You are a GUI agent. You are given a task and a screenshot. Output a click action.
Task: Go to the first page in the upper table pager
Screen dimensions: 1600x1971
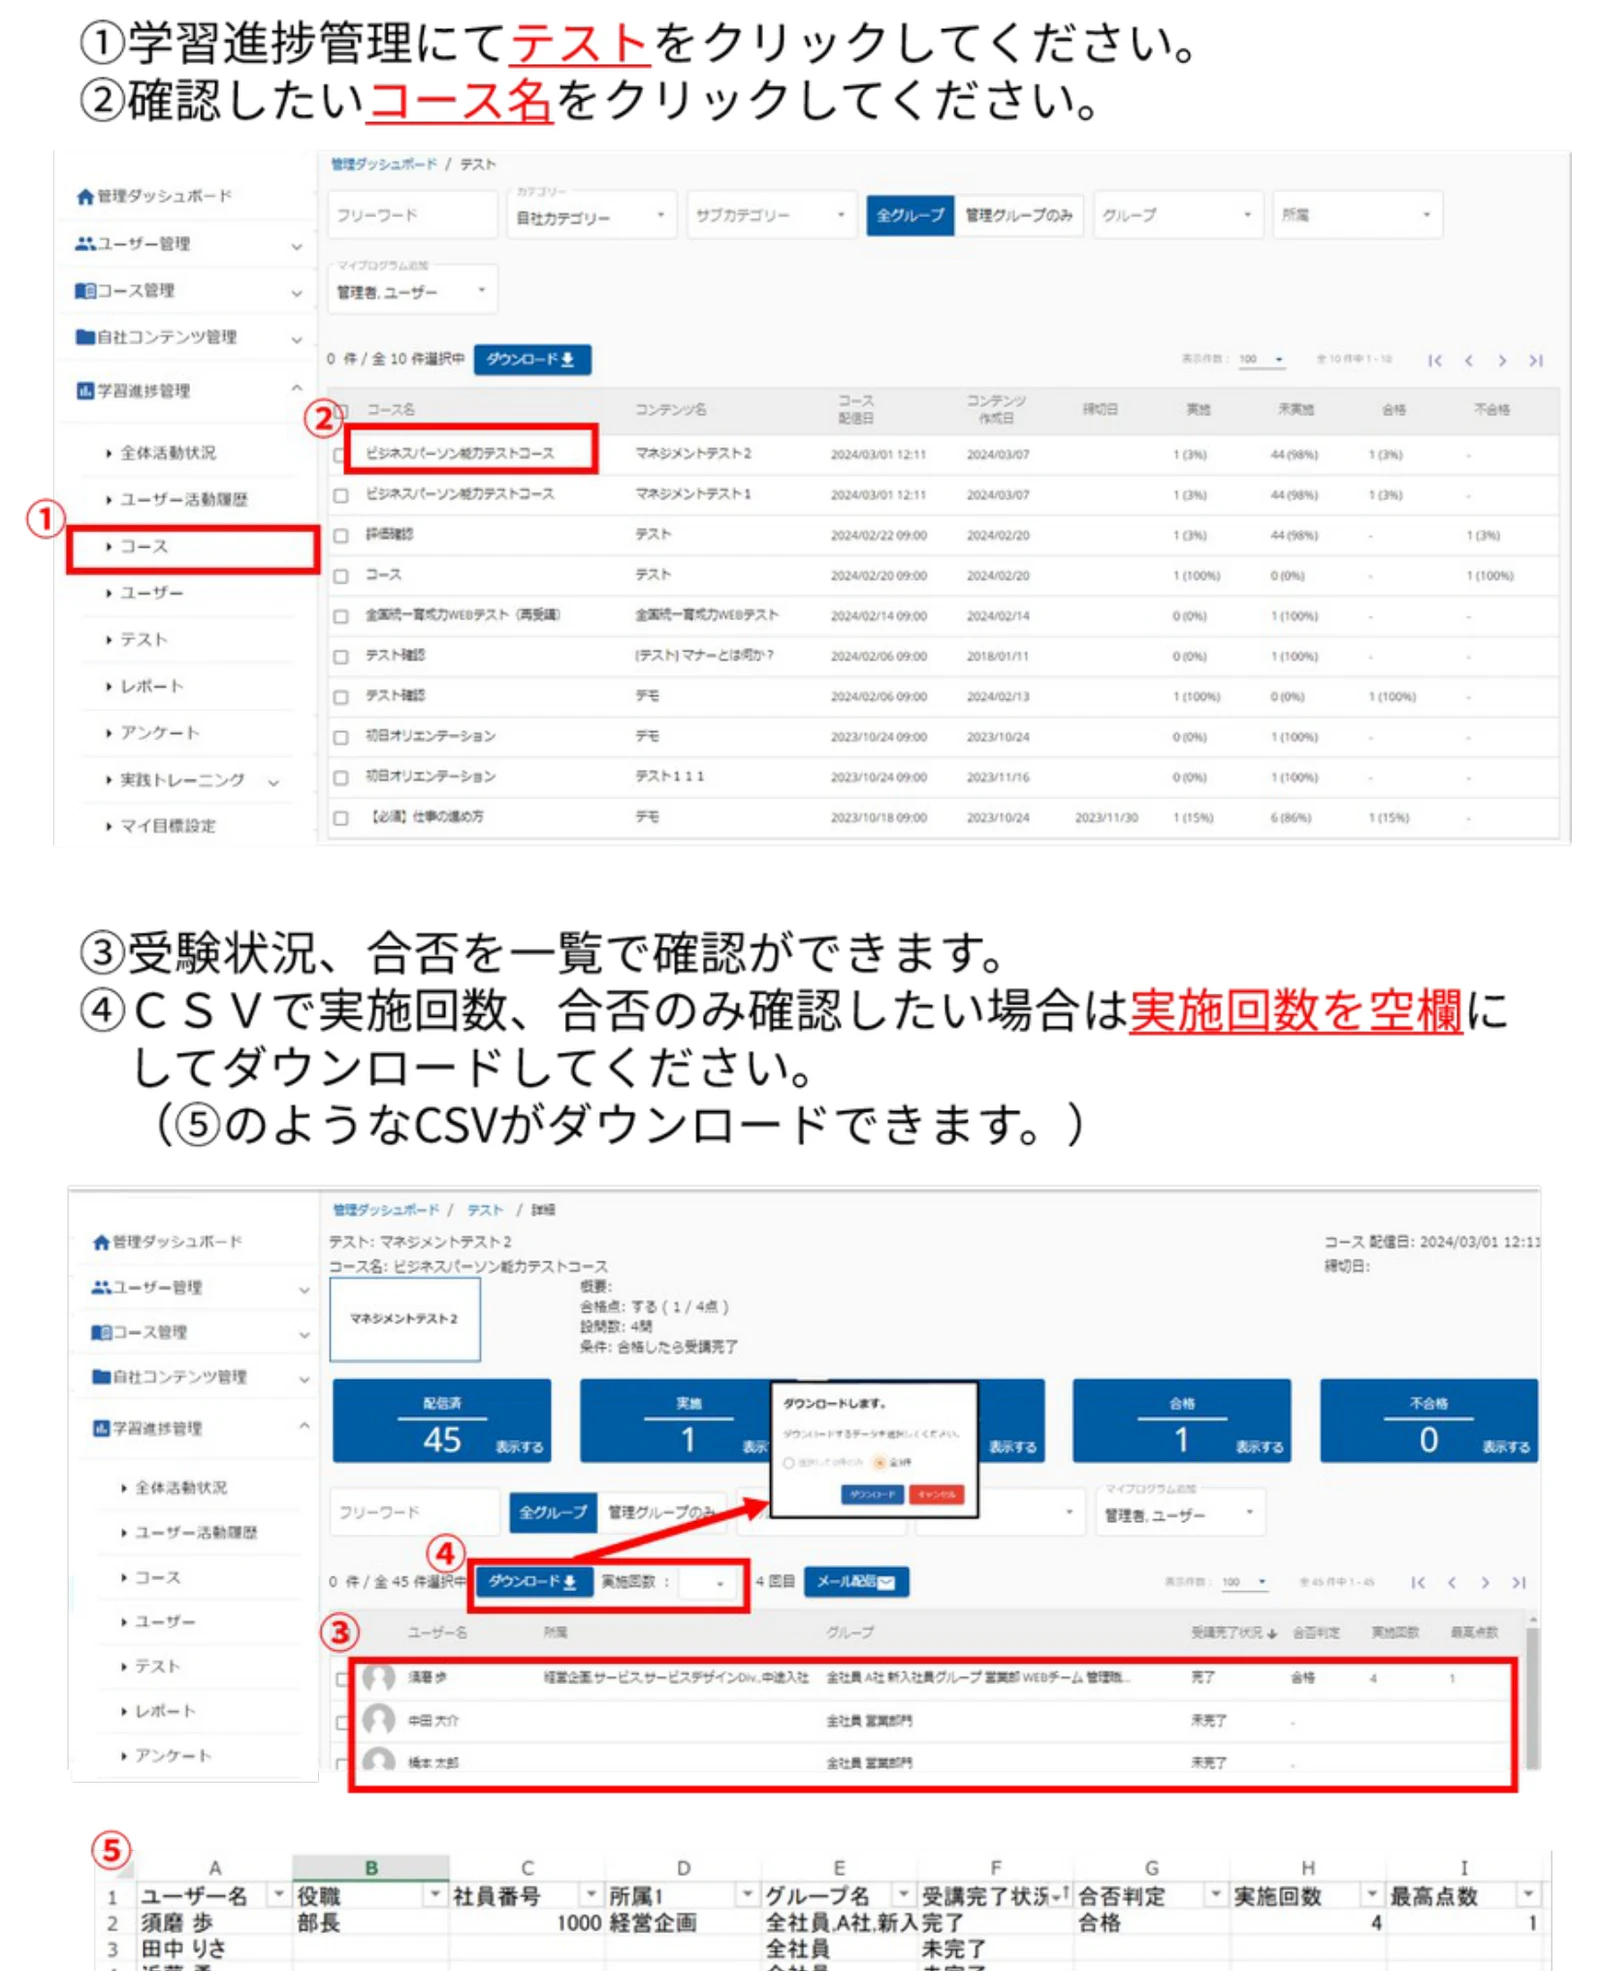[x=1435, y=360]
